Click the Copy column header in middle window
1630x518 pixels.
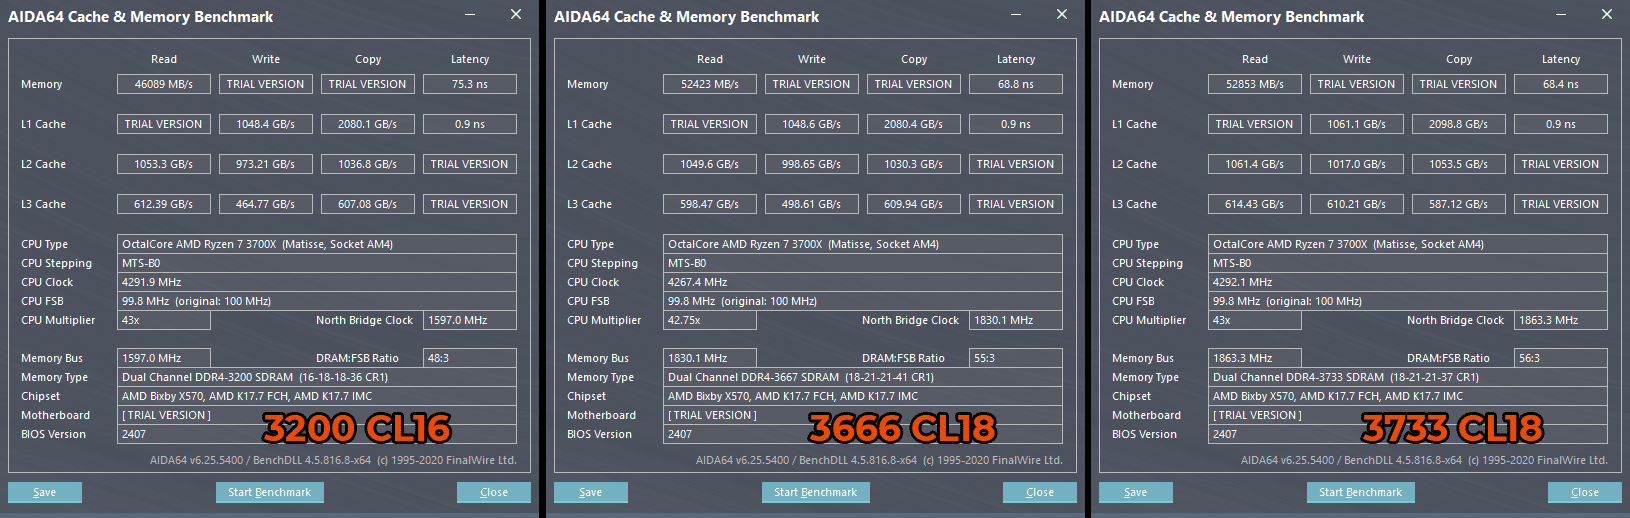(x=914, y=59)
